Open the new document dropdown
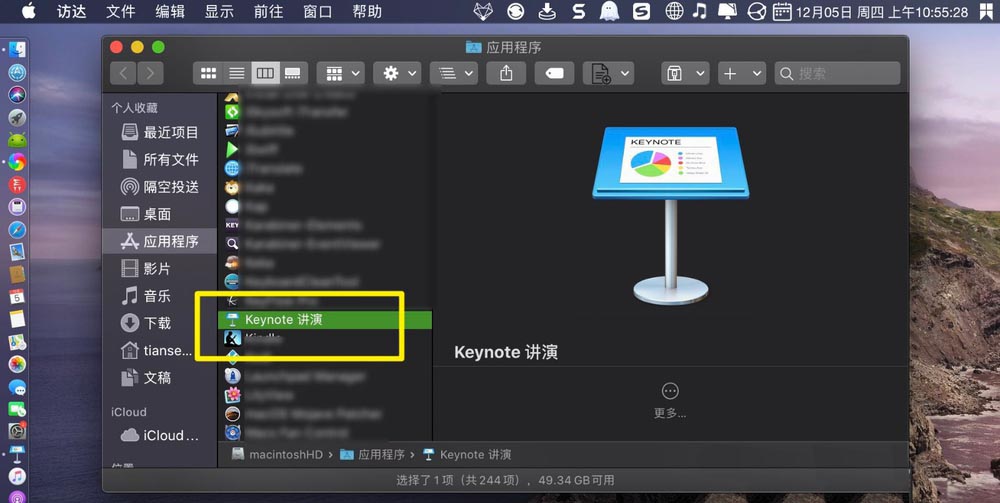The height and width of the screenshot is (503, 1000). tap(608, 73)
